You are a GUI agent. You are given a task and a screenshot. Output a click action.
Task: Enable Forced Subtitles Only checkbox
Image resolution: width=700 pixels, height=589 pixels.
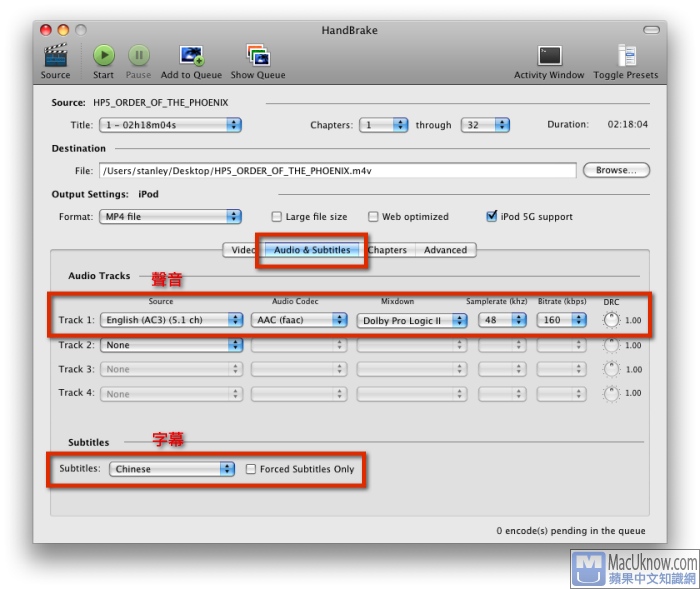coord(251,469)
